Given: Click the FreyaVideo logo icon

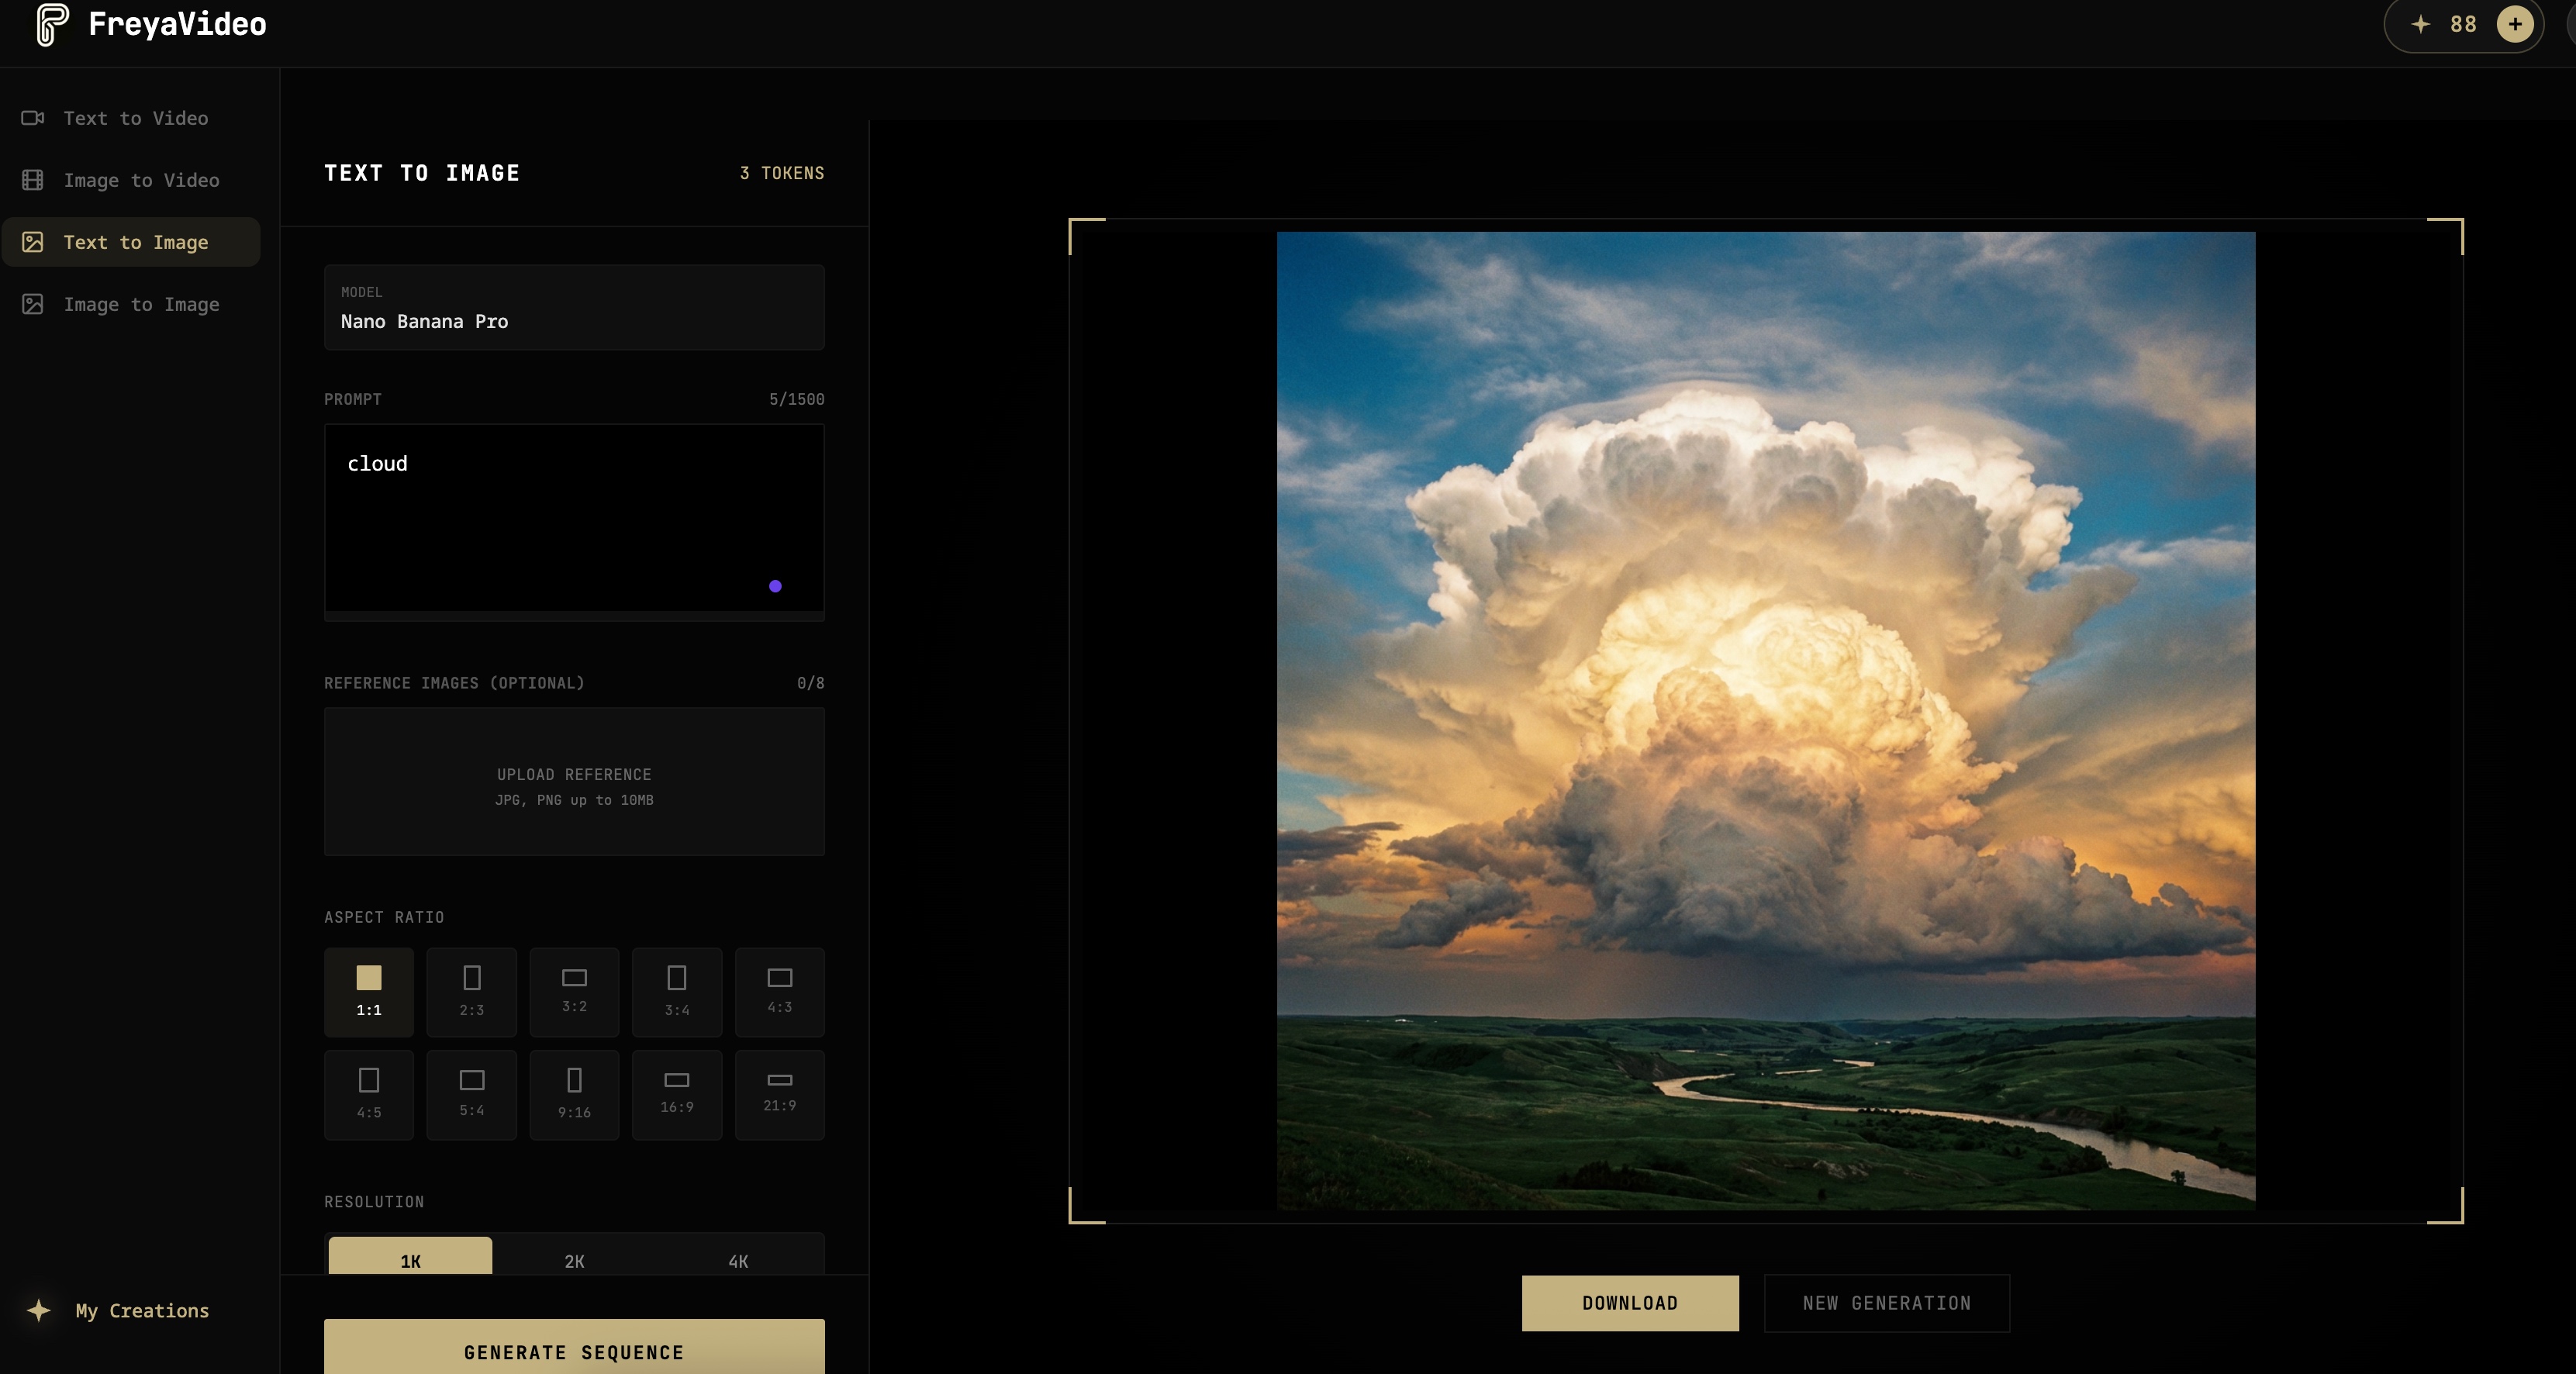Looking at the screenshot, I should 52,24.
